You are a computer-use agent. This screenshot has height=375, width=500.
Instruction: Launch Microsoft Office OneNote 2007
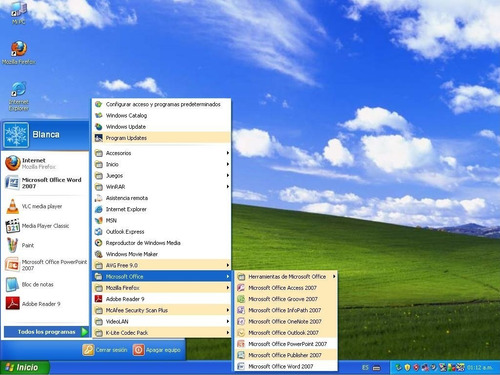pyautogui.click(x=286, y=321)
